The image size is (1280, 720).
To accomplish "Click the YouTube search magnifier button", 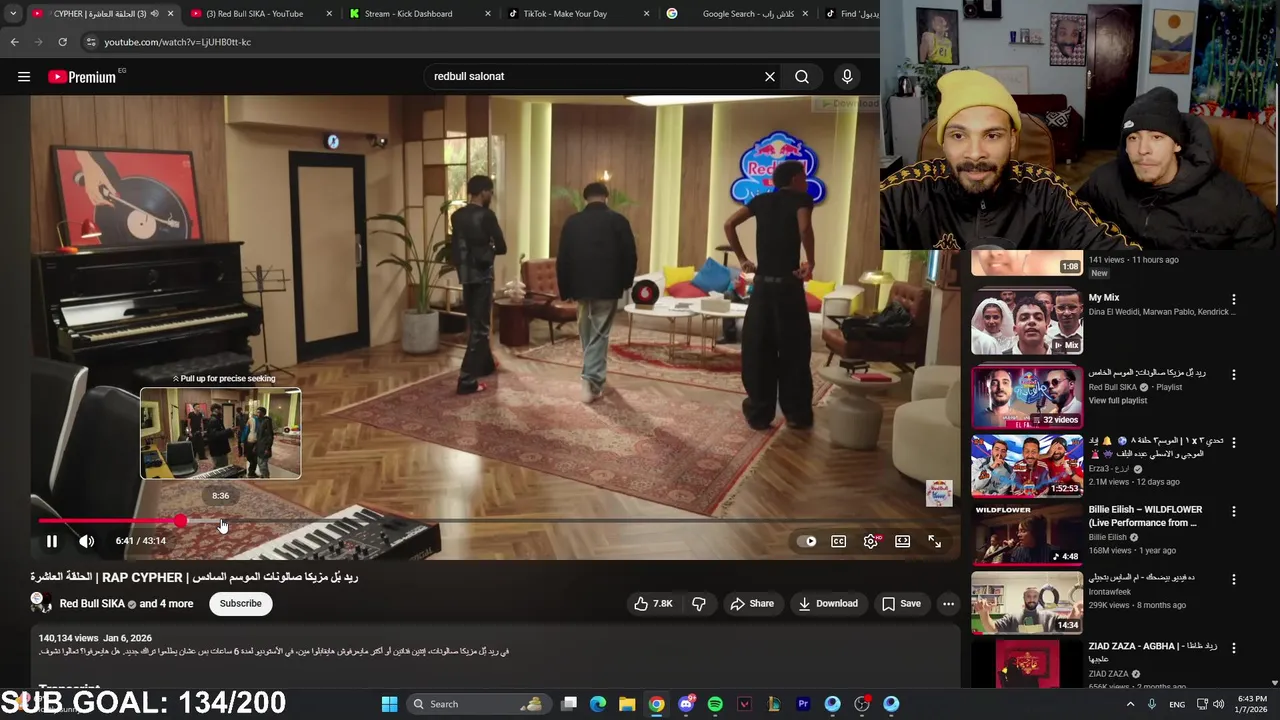I will click(802, 77).
